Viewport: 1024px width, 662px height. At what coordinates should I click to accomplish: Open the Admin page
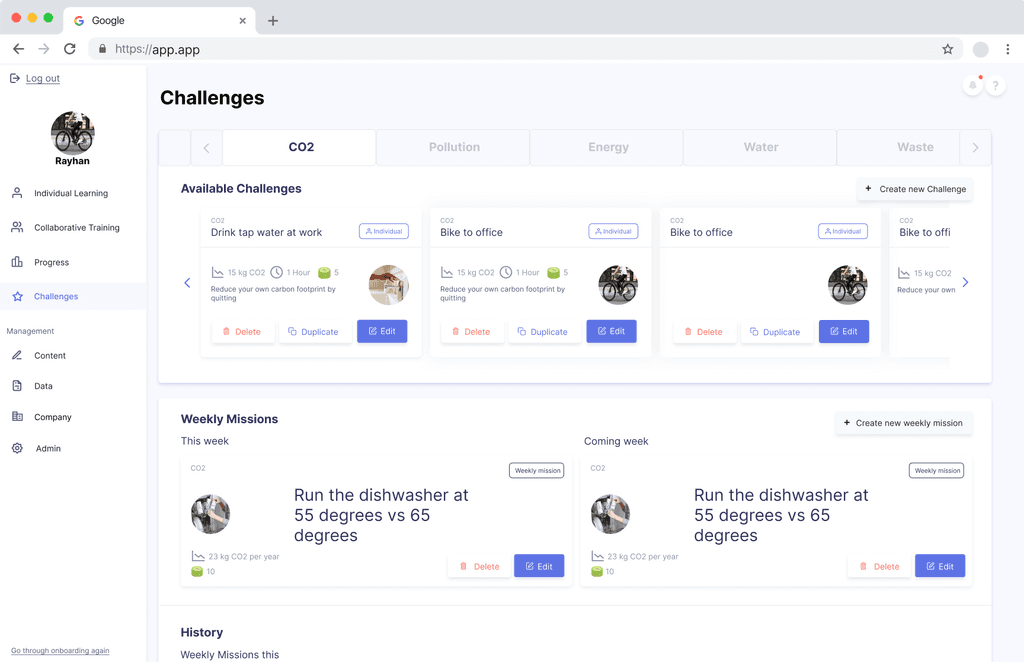tap(48, 449)
